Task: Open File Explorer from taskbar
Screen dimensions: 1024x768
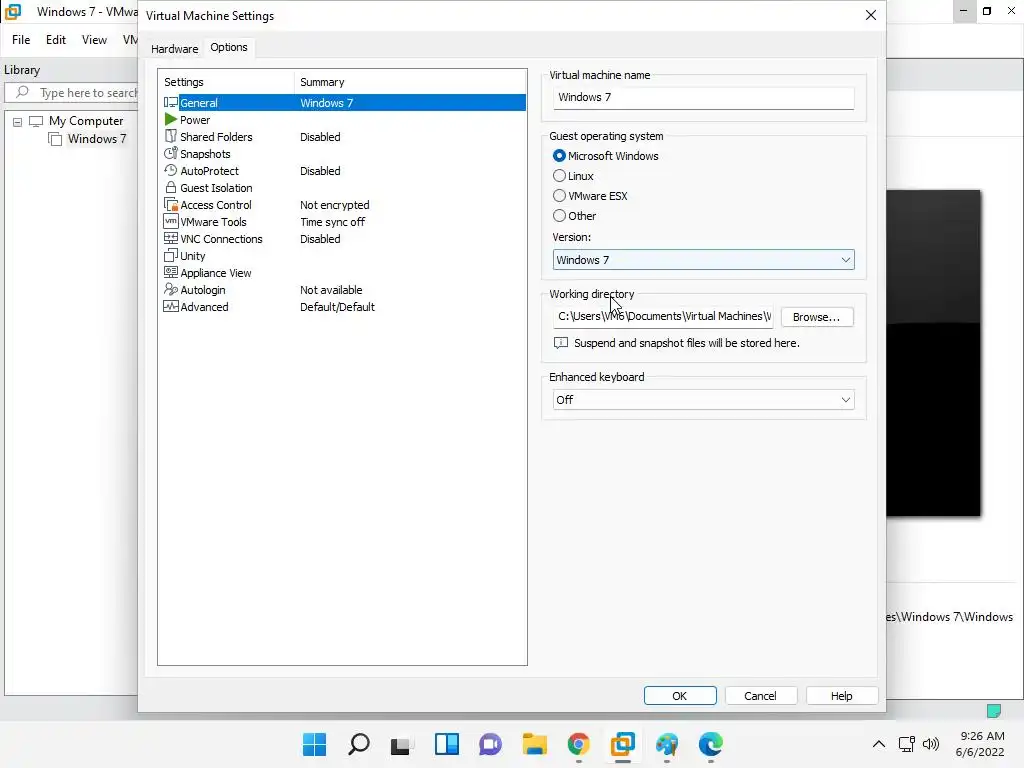Action: click(x=535, y=744)
